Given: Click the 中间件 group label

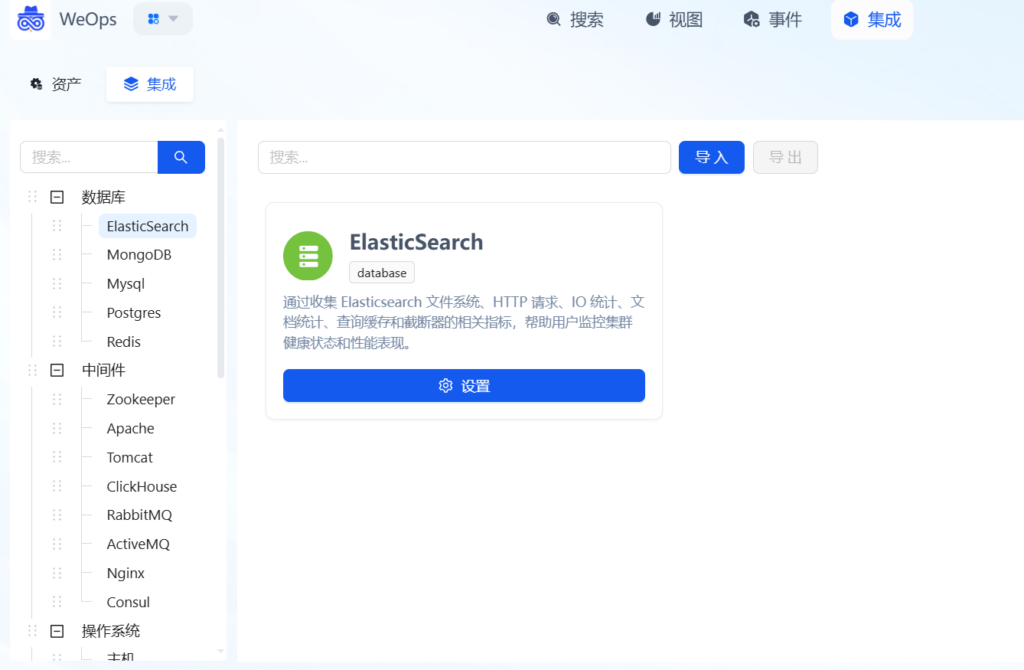Looking at the screenshot, I should [103, 370].
